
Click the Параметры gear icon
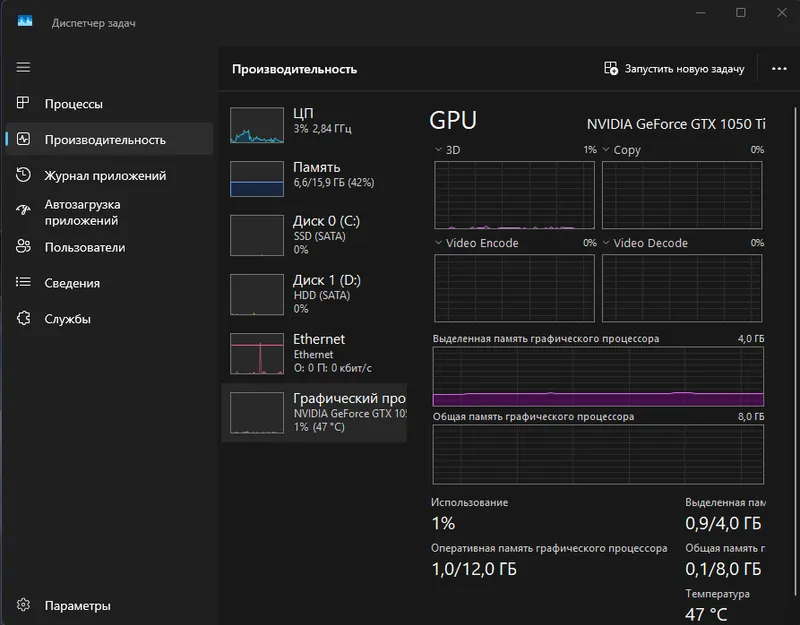23,605
